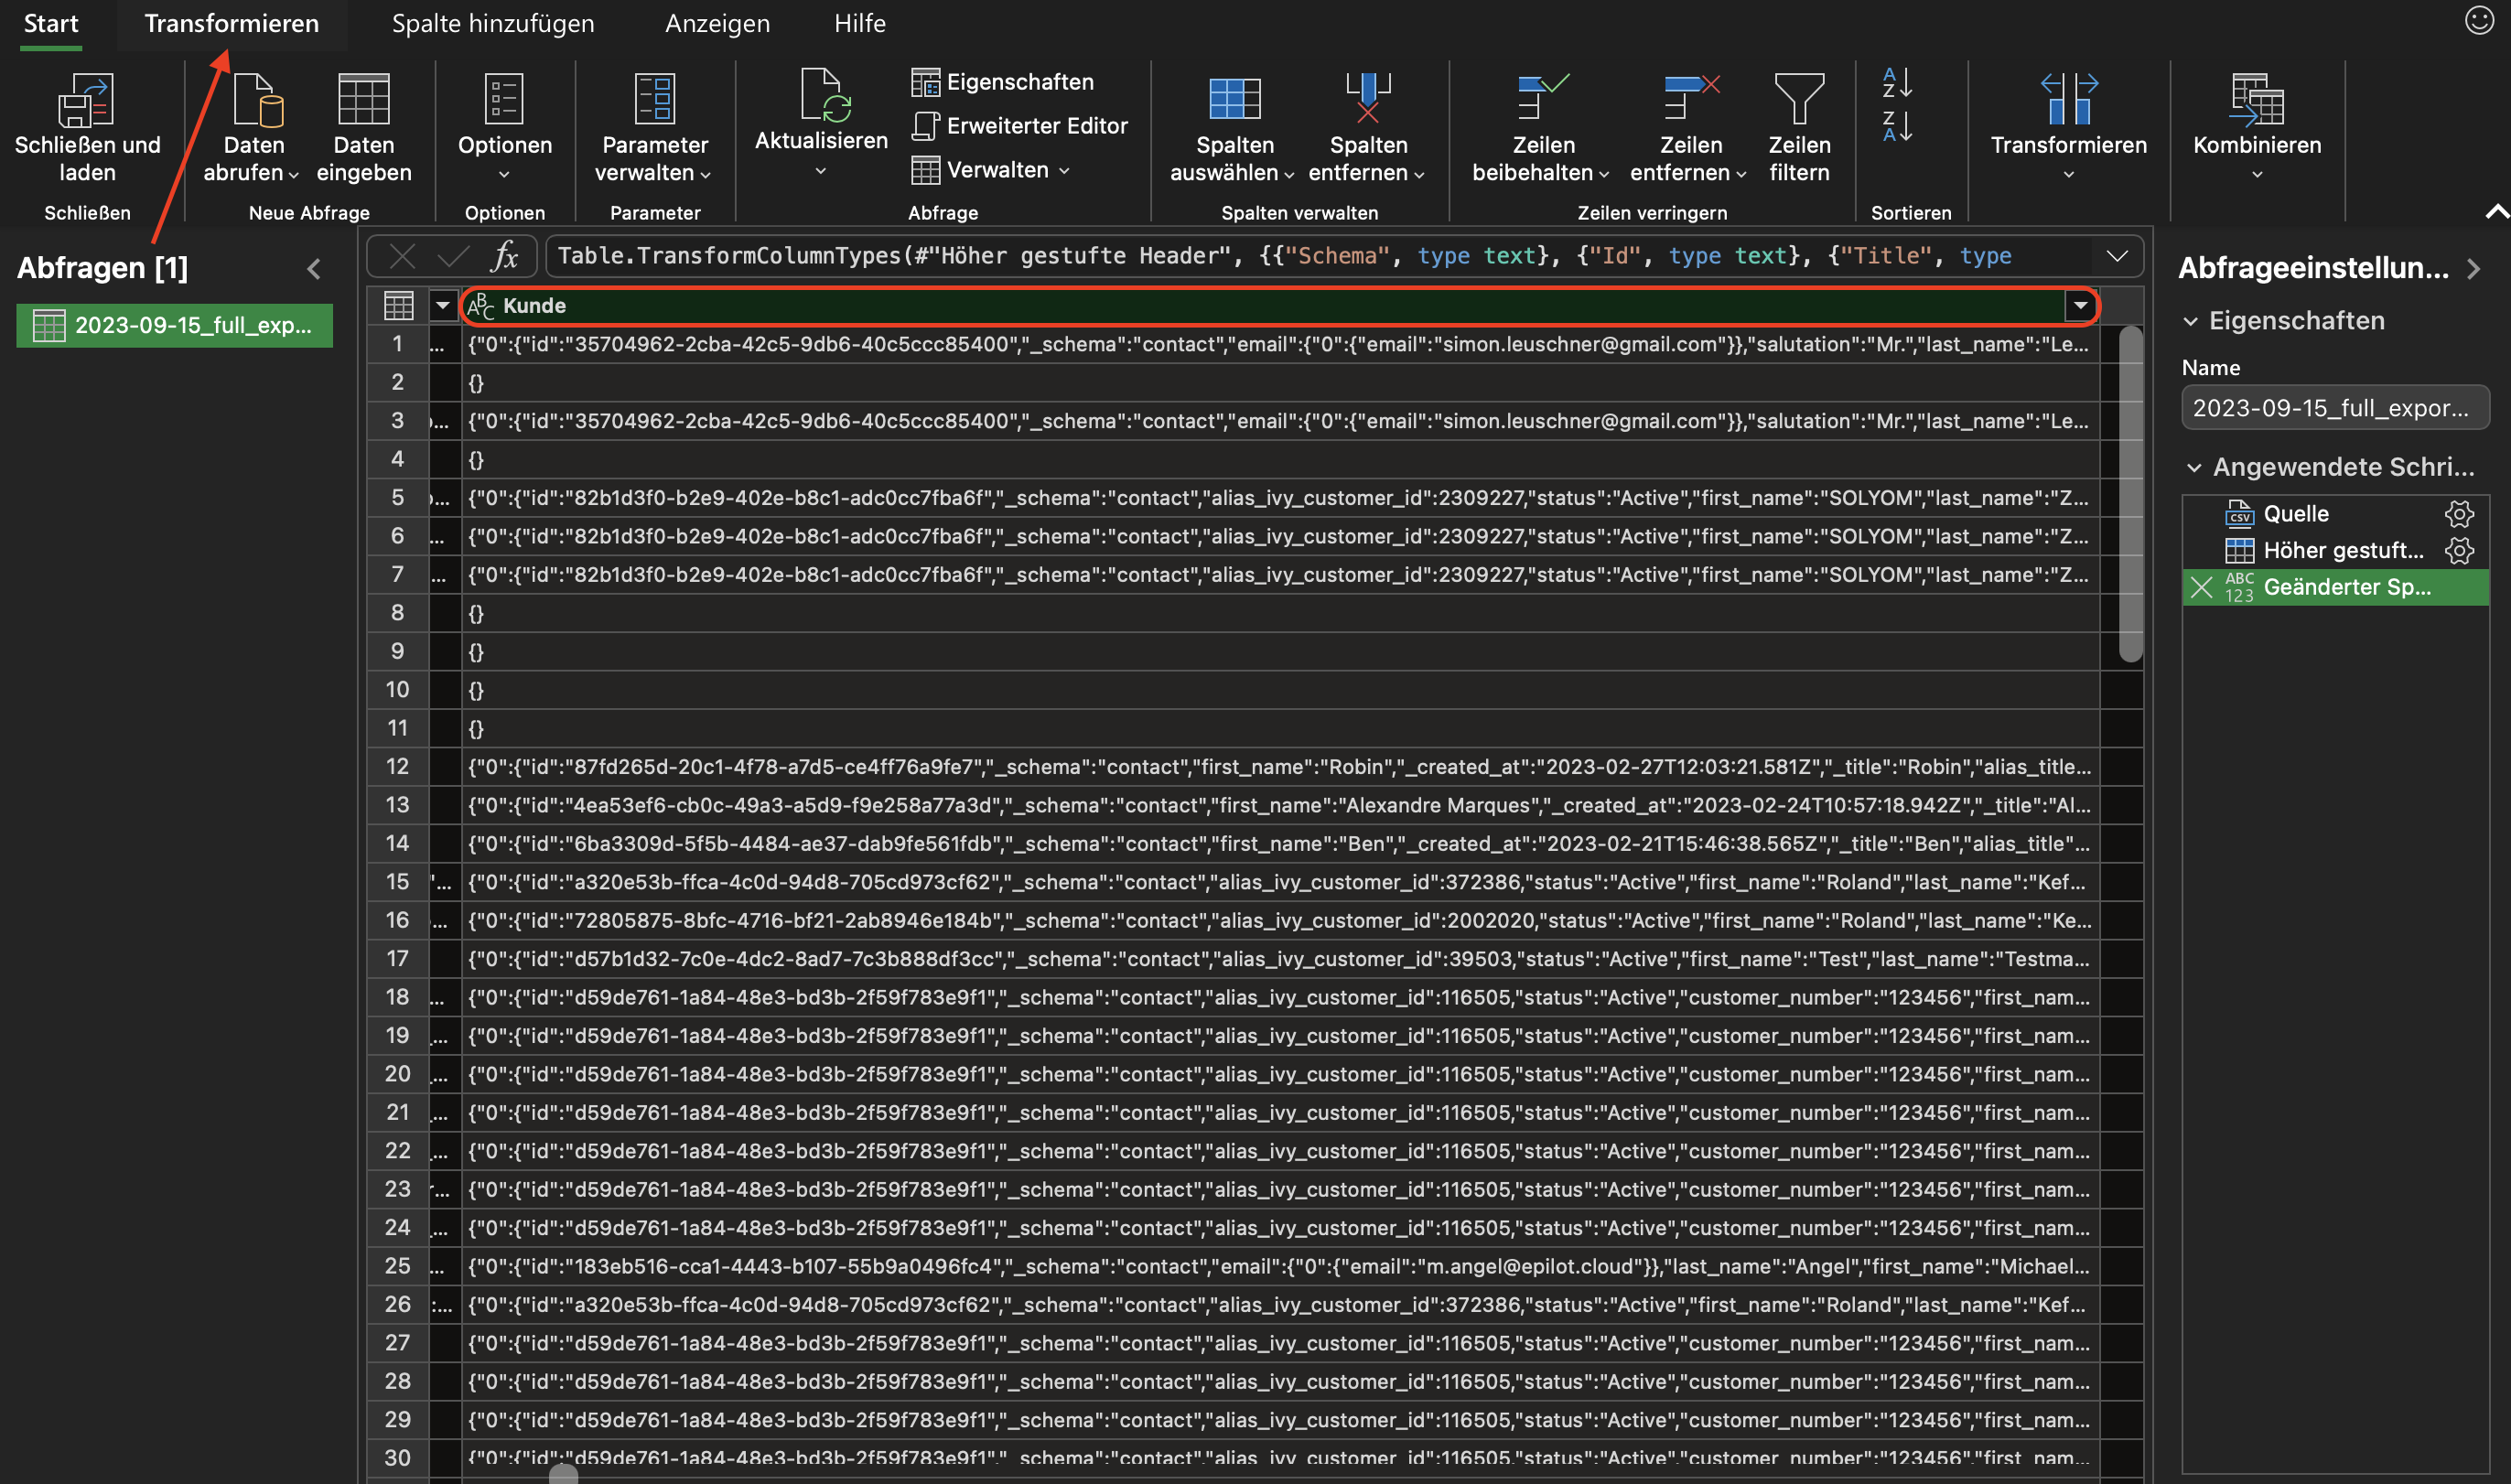Screen dimensions: 2511x1484
Task: Open the Hilfe tab
Action: (859, 24)
